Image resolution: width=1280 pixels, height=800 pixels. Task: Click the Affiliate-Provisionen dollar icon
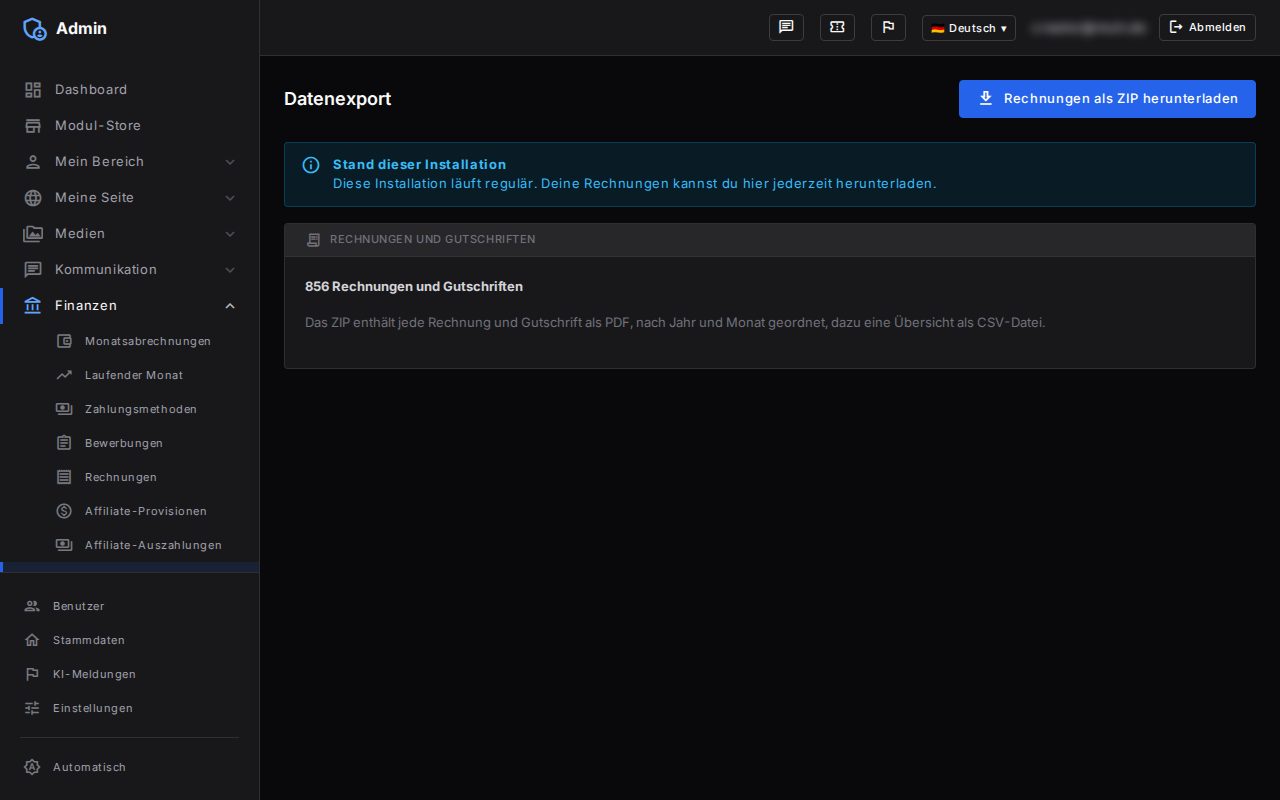point(64,511)
